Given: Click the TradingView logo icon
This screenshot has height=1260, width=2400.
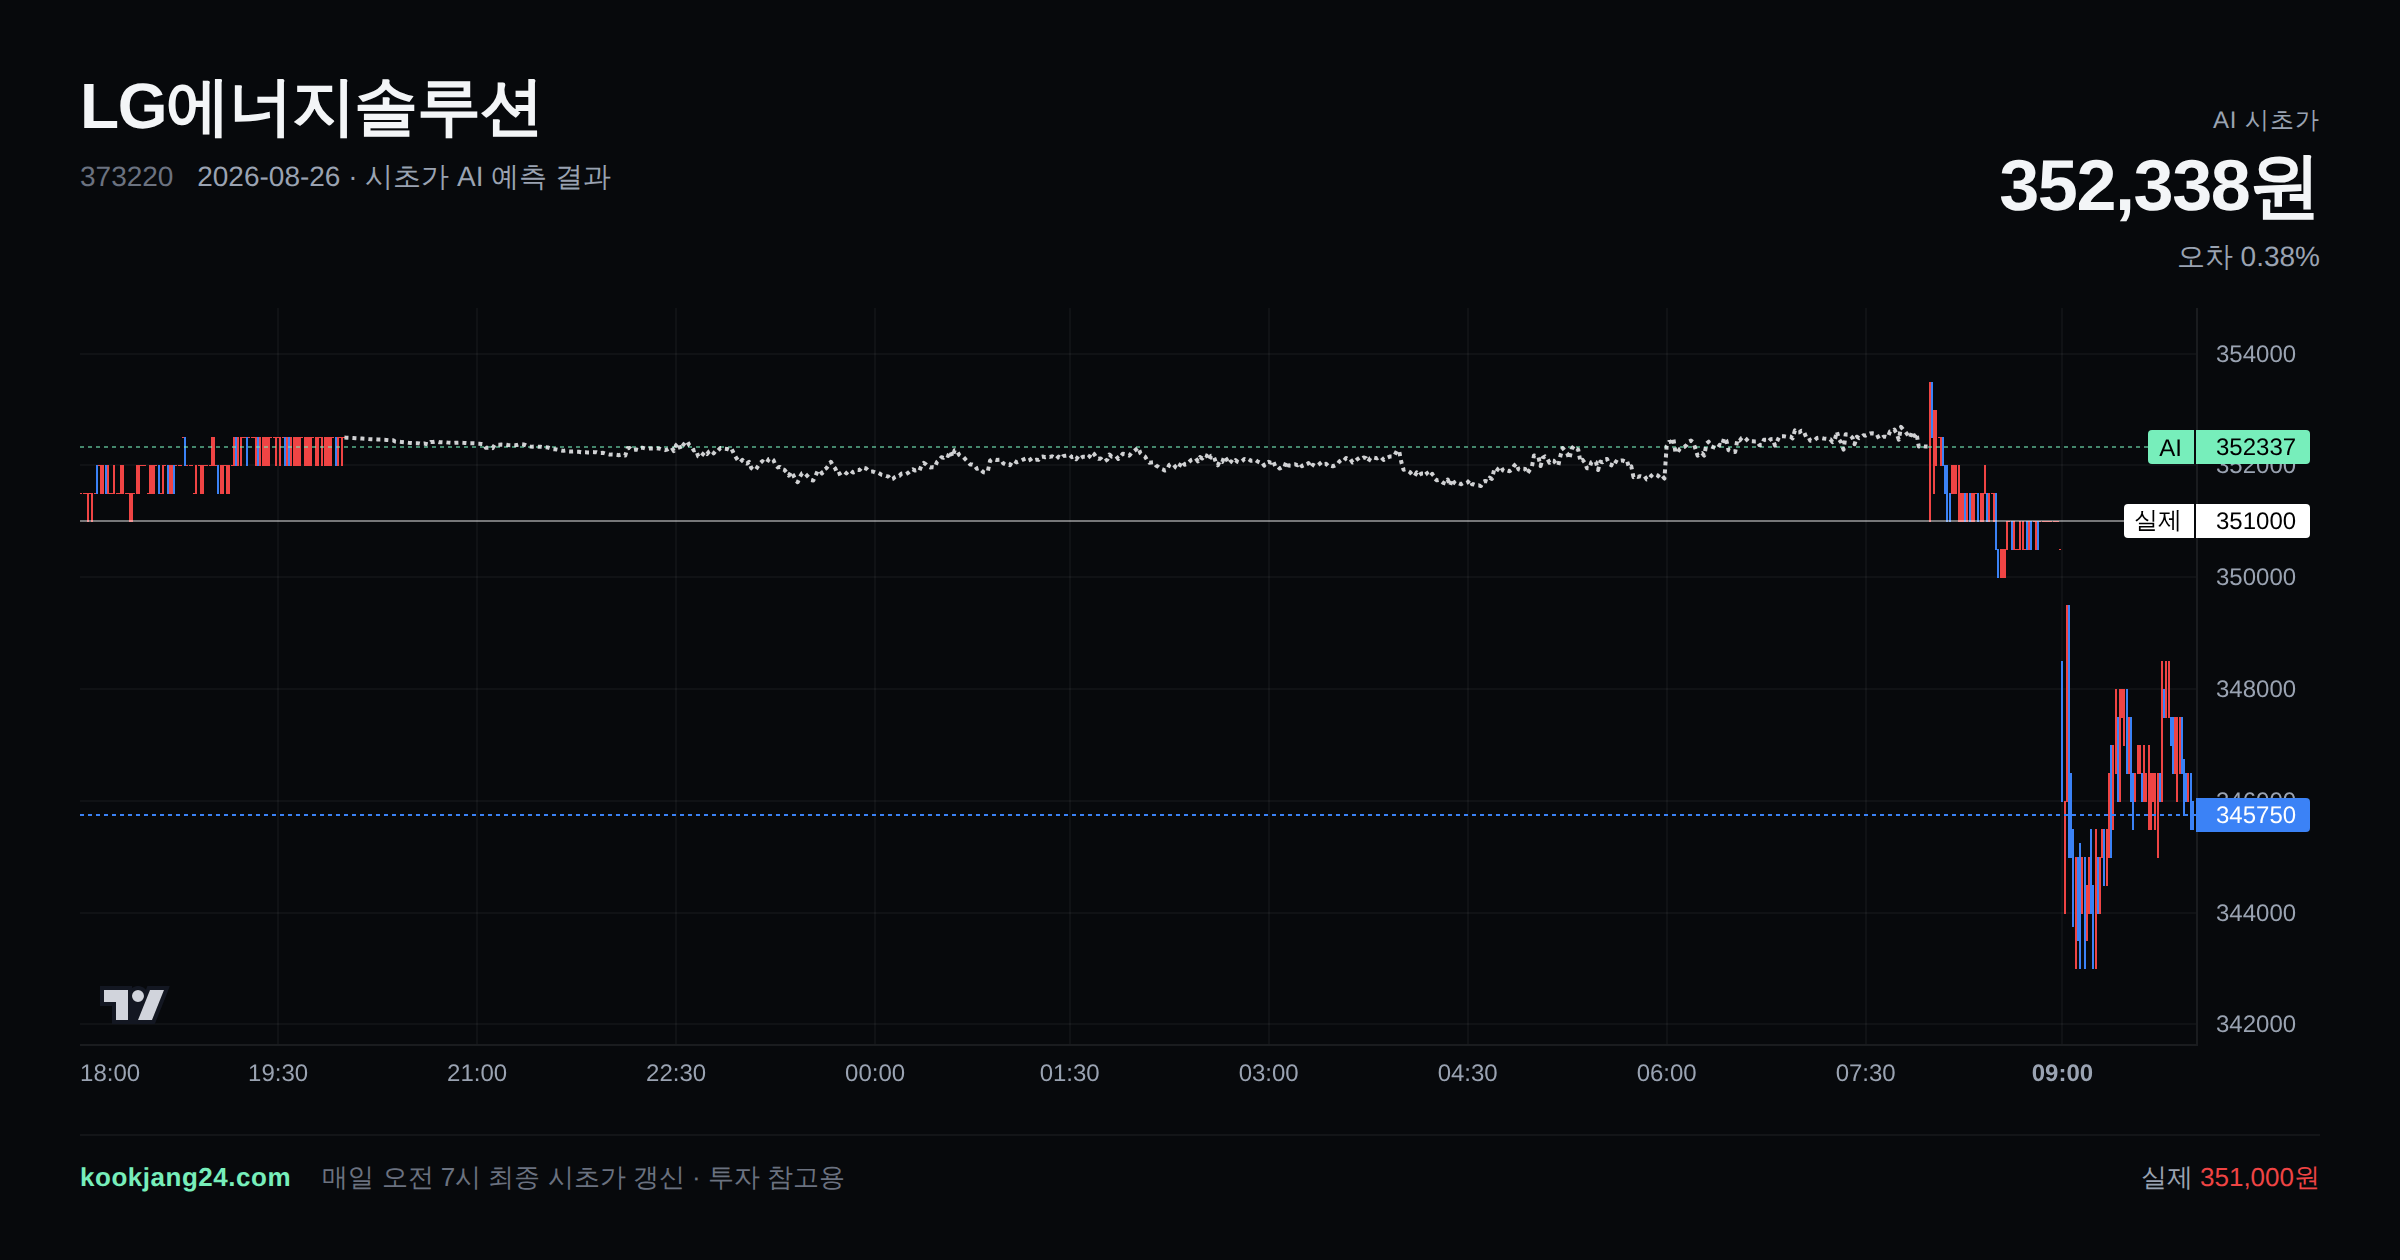Looking at the screenshot, I should 134,1004.
